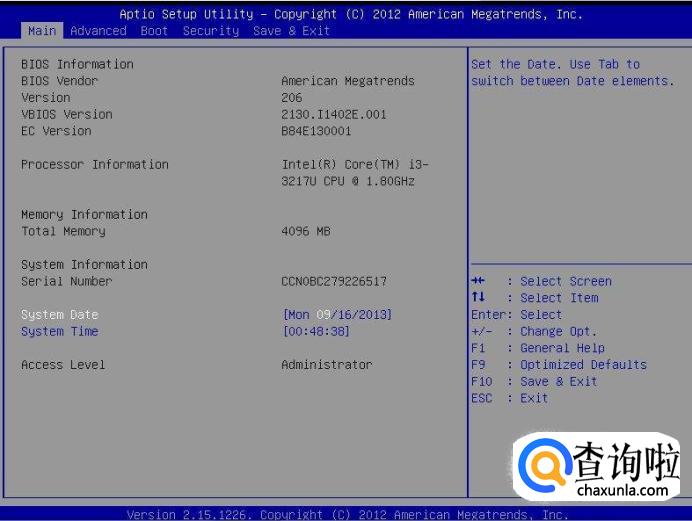Click the Aptio Setup Utility title text
Viewport: 692px width, 521px height.
coord(351,14)
